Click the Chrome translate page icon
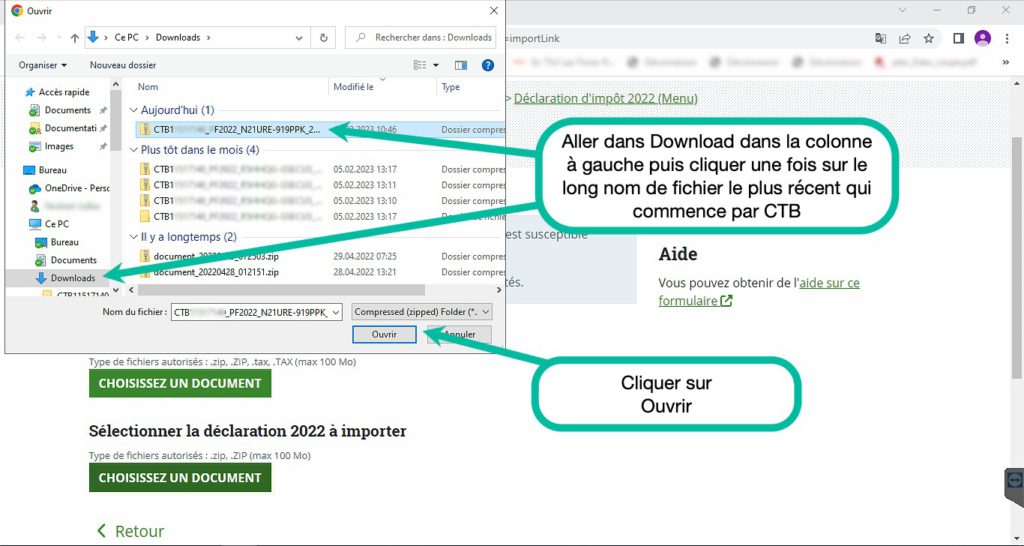This screenshot has width=1024, height=546. point(880,39)
